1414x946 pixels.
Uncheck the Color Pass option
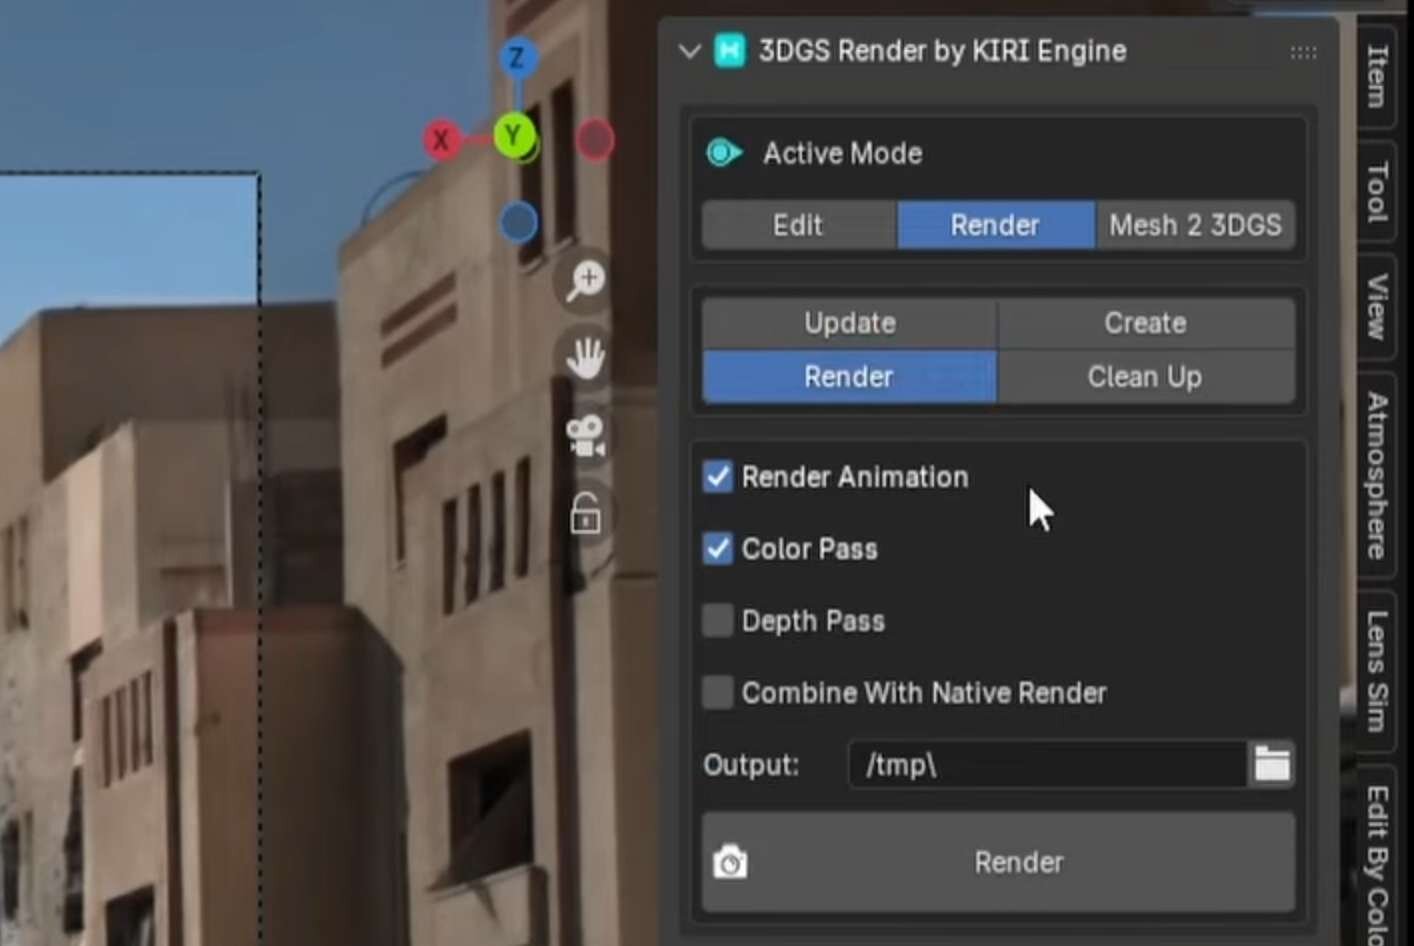pos(718,549)
